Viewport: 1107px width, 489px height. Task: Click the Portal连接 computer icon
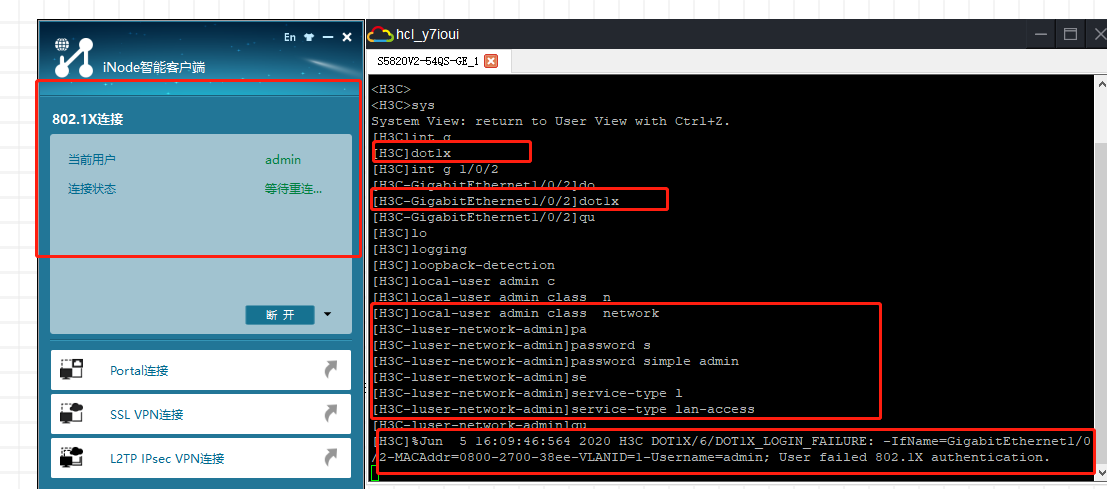71,370
